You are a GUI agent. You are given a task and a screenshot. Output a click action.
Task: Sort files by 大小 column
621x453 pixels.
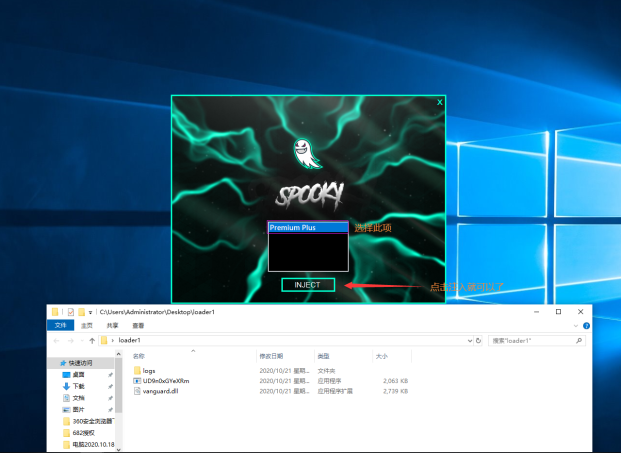coord(381,356)
